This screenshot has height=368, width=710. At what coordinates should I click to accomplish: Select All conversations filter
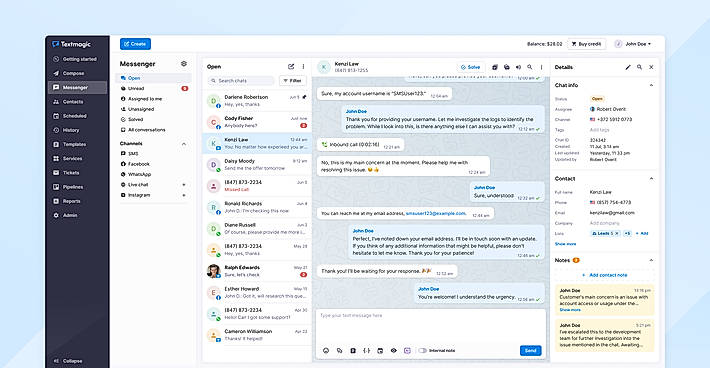tap(153, 130)
